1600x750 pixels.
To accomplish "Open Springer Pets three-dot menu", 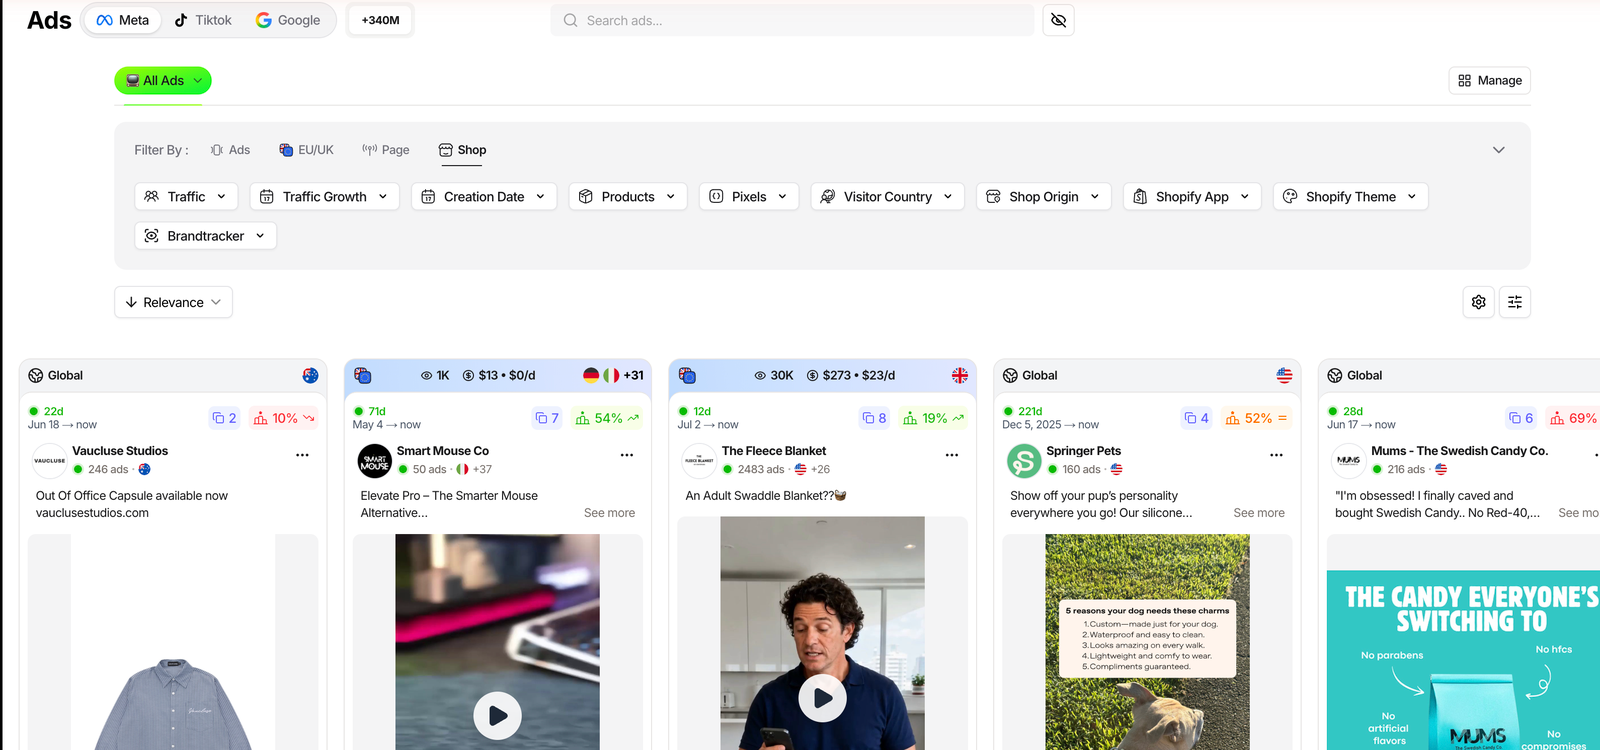I will 1276,455.
